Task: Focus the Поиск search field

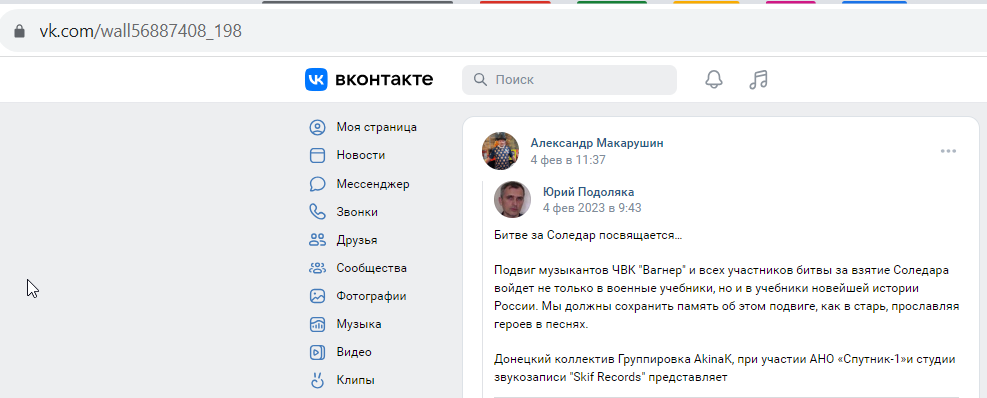Action: [569, 80]
